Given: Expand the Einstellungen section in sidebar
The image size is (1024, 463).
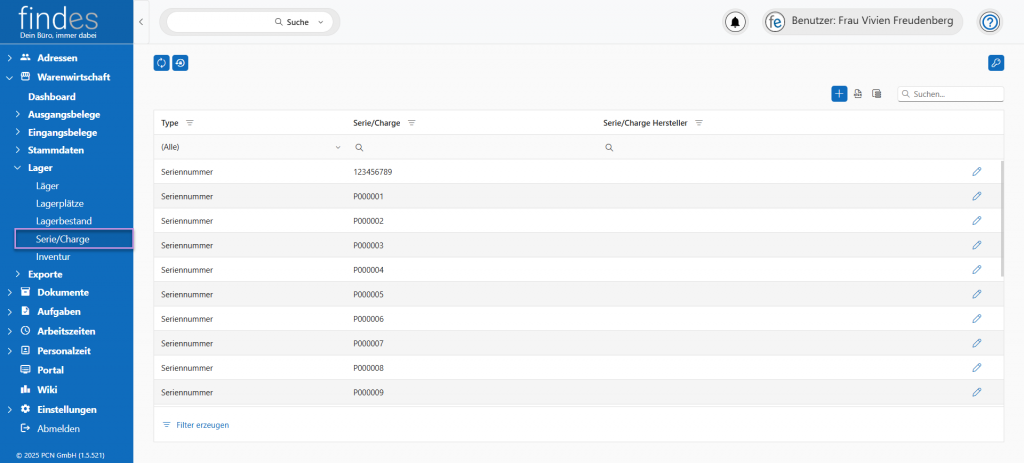Looking at the screenshot, I should tap(9, 409).
